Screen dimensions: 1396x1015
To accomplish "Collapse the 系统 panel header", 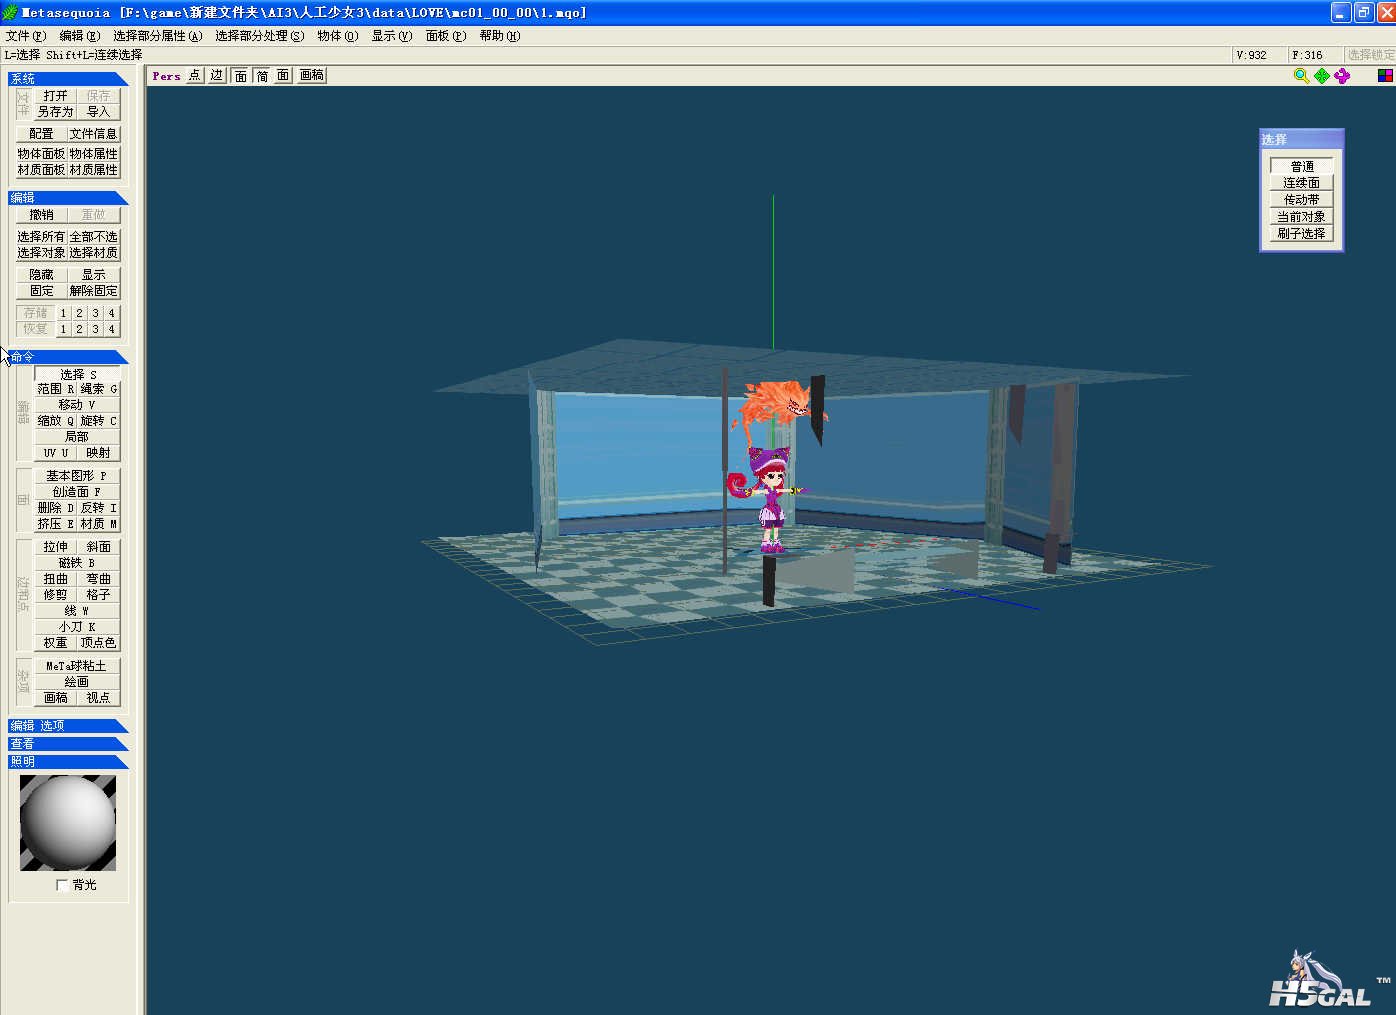I will click(x=68, y=78).
